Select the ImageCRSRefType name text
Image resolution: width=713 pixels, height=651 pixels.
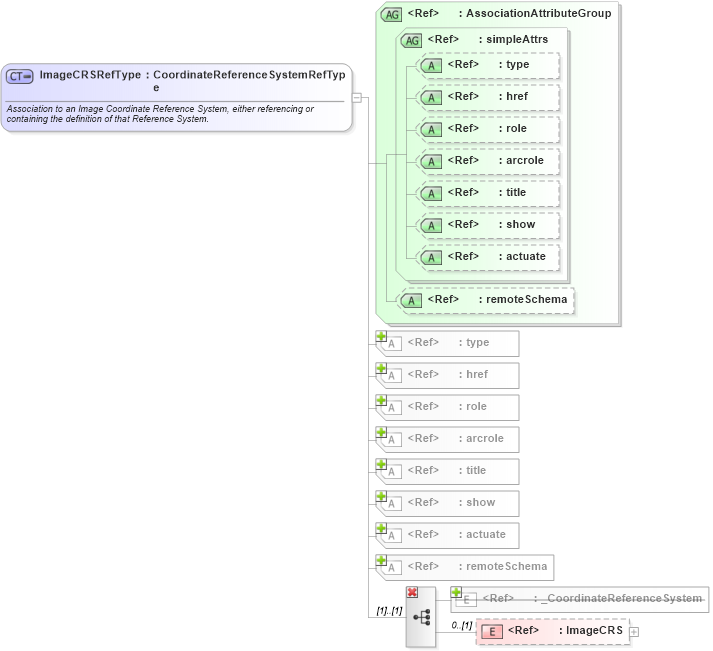90,75
